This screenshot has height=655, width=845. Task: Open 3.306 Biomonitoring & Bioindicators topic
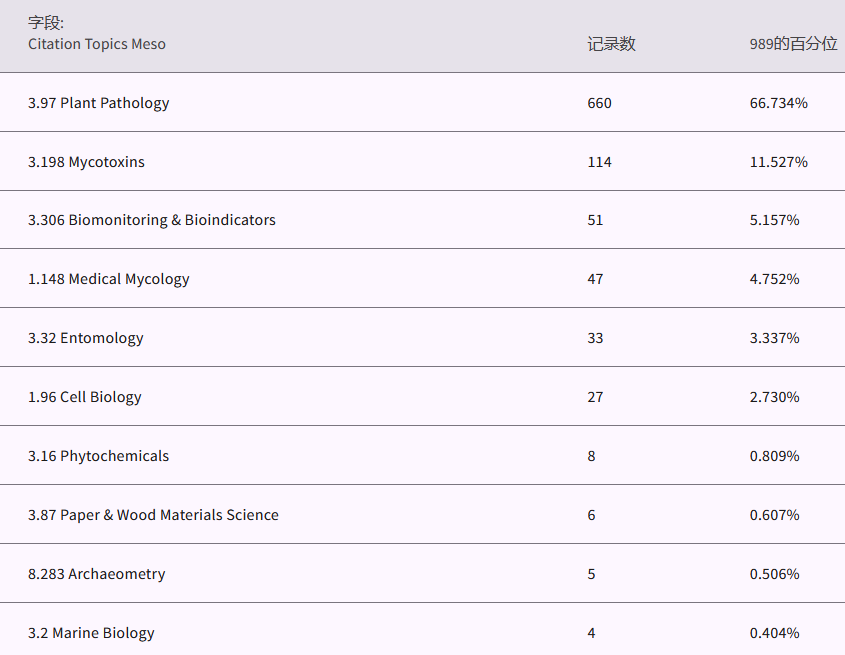click(152, 220)
